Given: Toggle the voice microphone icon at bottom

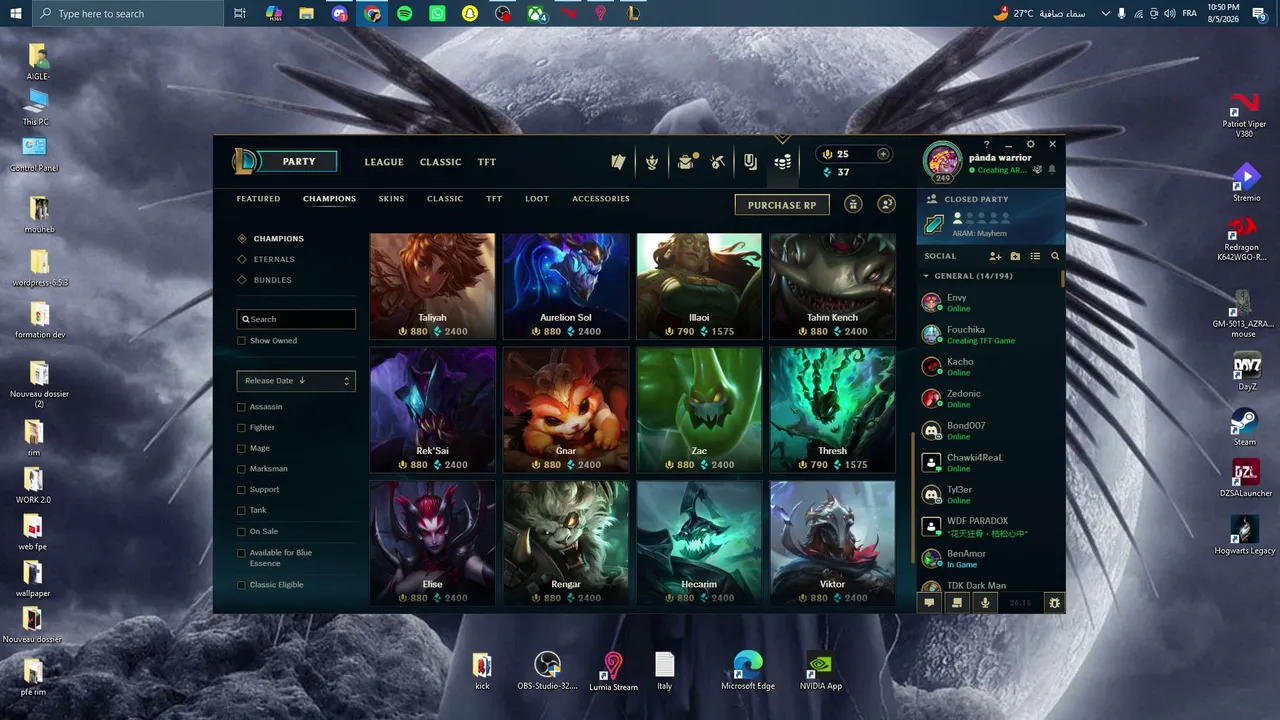Looking at the screenshot, I should point(985,603).
